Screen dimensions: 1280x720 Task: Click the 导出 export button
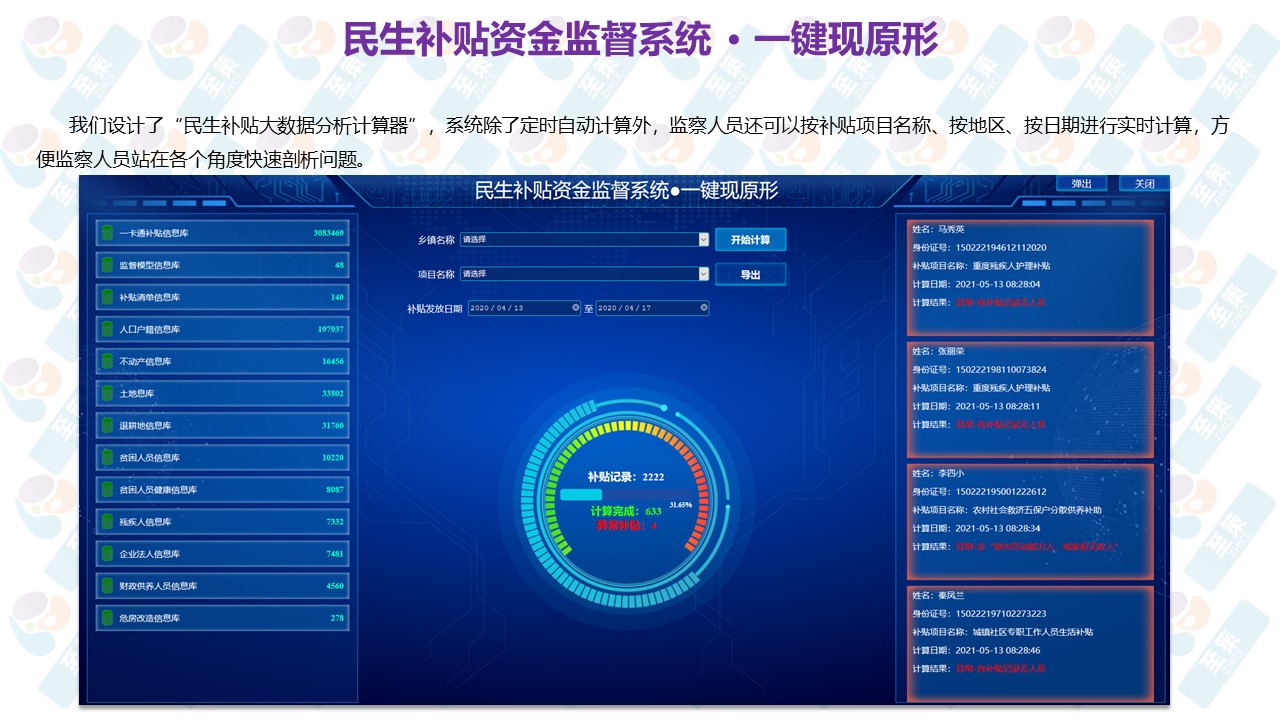(x=750, y=275)
